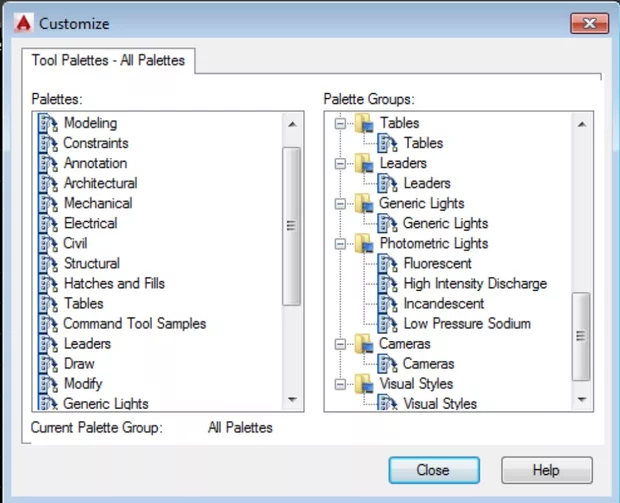620x503 pixels.
Task: Click the Low Pressure Sodium palette icon
Action: [x=388, y=324]
